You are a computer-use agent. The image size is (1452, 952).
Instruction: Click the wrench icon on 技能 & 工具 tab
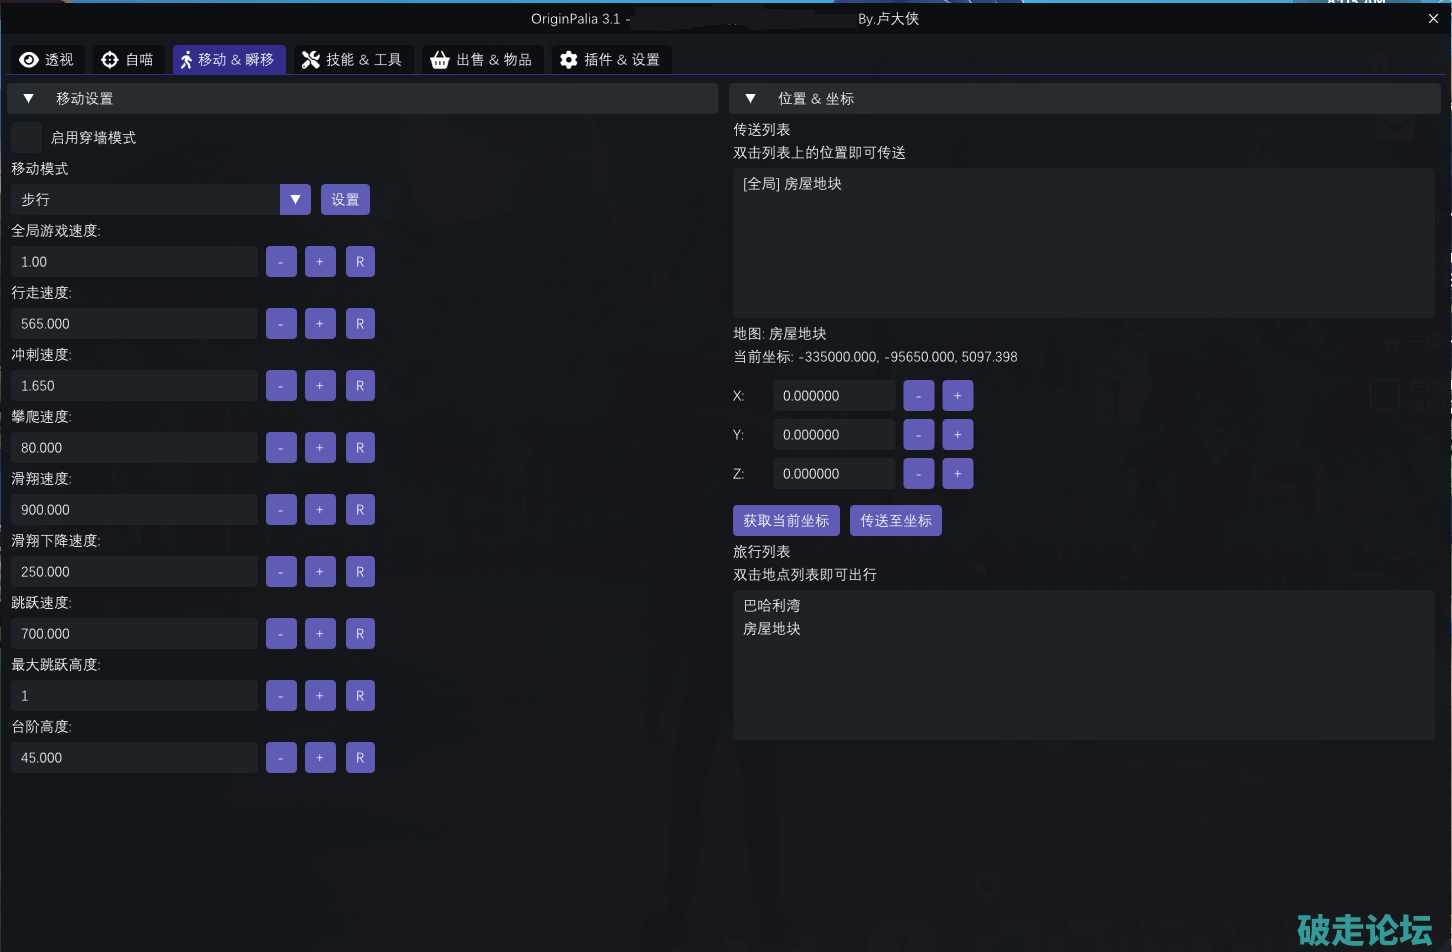tap(311, 60)
